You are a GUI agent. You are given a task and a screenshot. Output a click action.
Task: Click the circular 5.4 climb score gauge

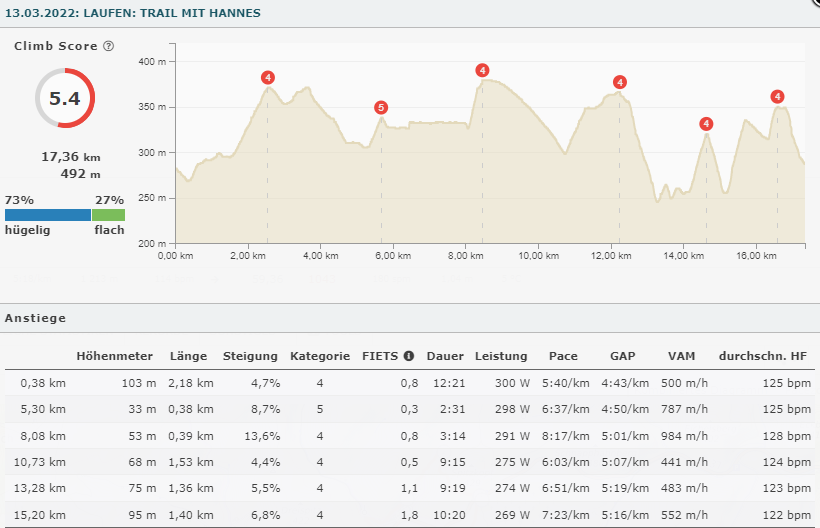coord(64,98)
